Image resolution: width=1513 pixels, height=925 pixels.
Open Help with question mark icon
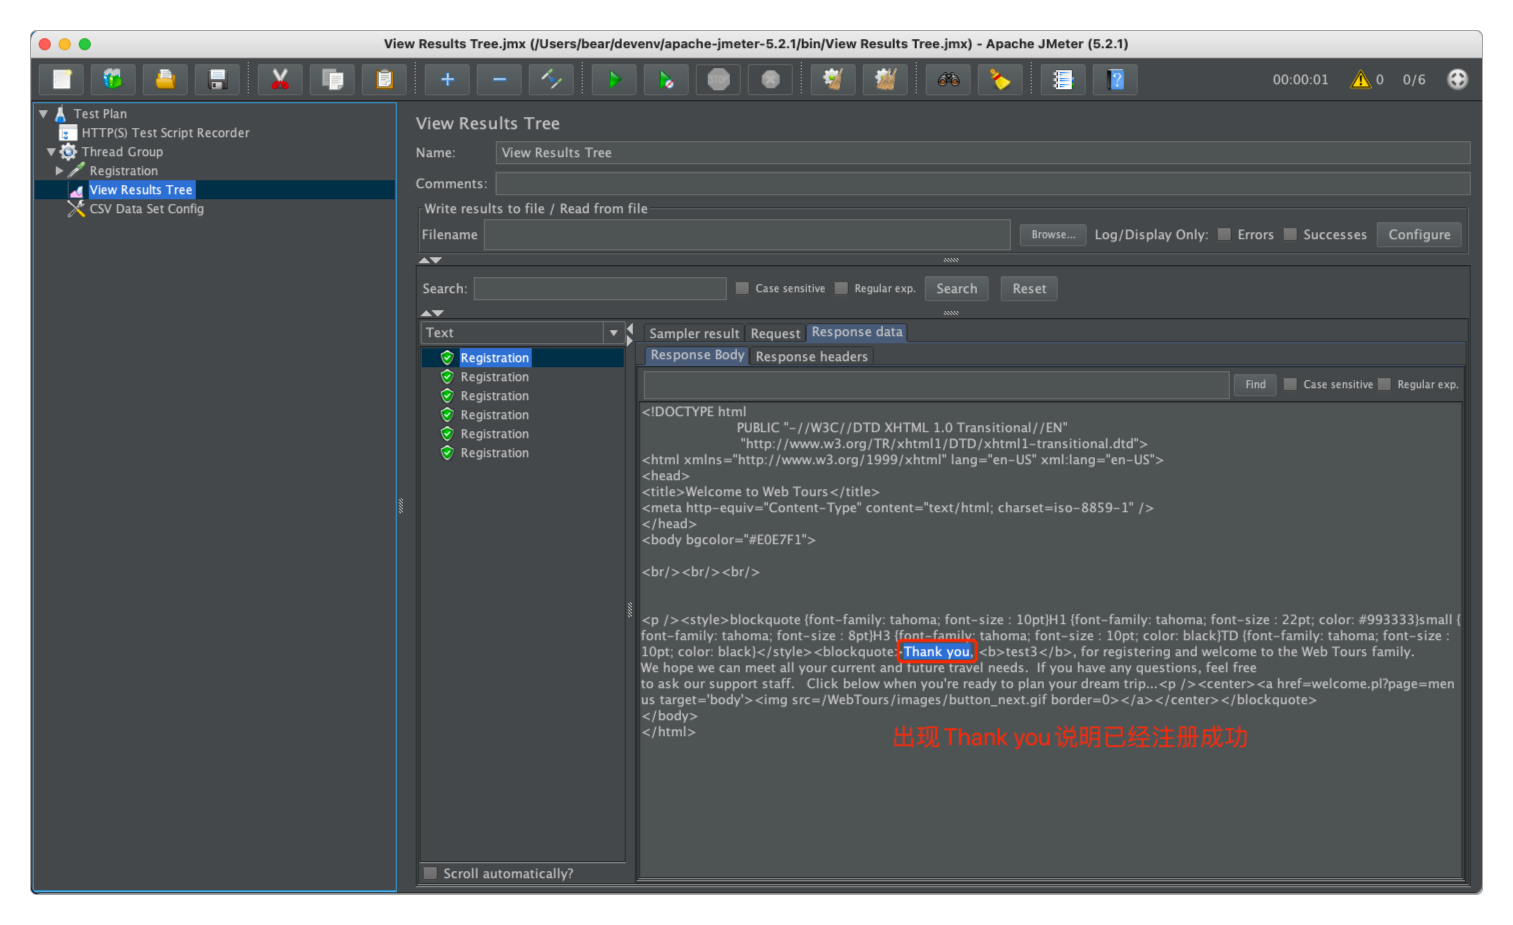point(1116,79)
